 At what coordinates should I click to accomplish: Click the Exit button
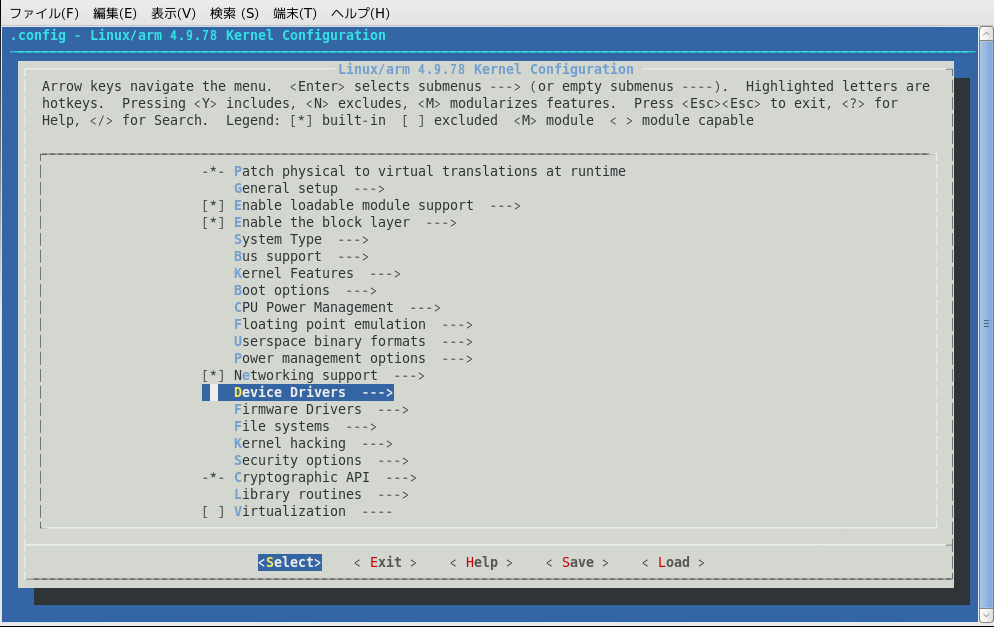point(385,562)
